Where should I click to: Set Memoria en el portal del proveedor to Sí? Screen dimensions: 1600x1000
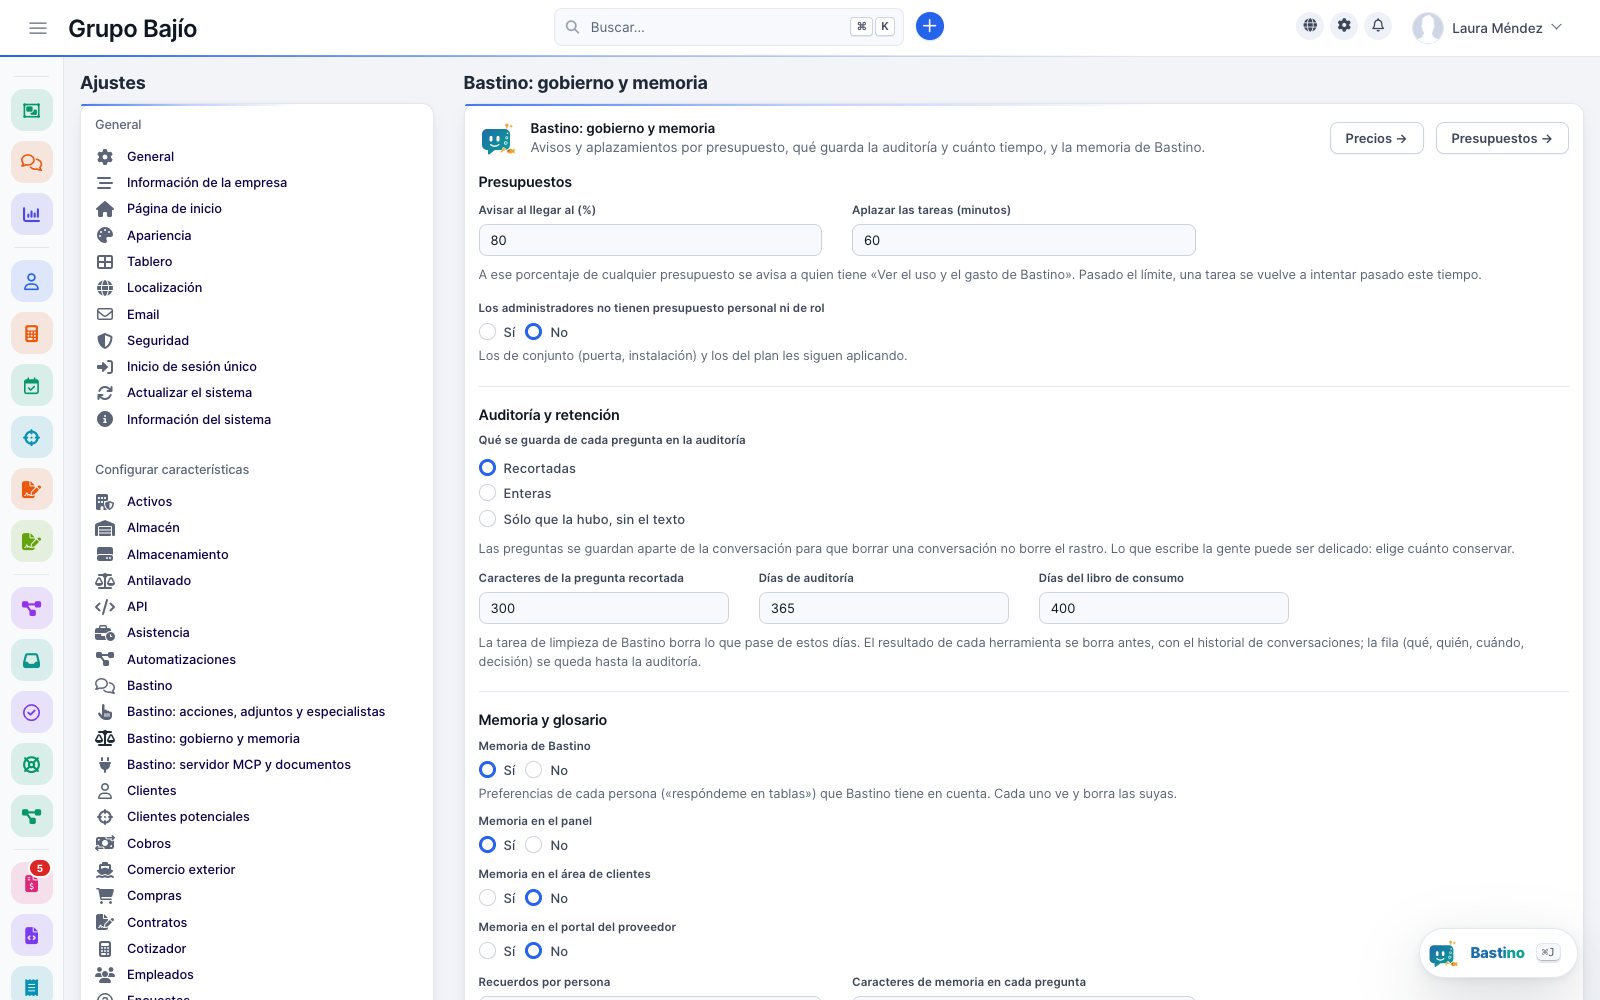487,951
